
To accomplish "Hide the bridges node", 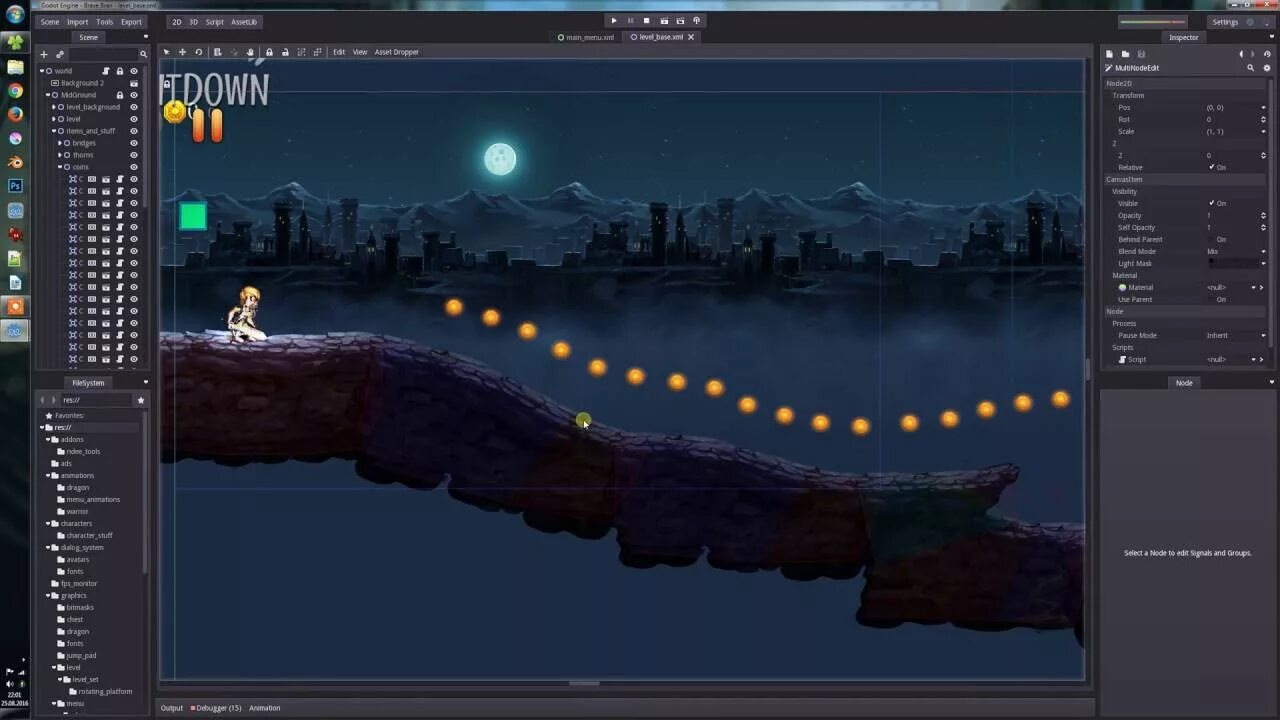I will (x=134, y=143).
